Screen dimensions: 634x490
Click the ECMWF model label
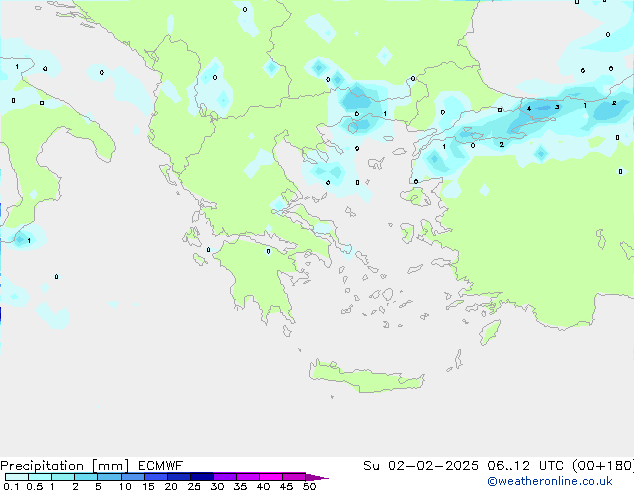[x=161, y=465]
